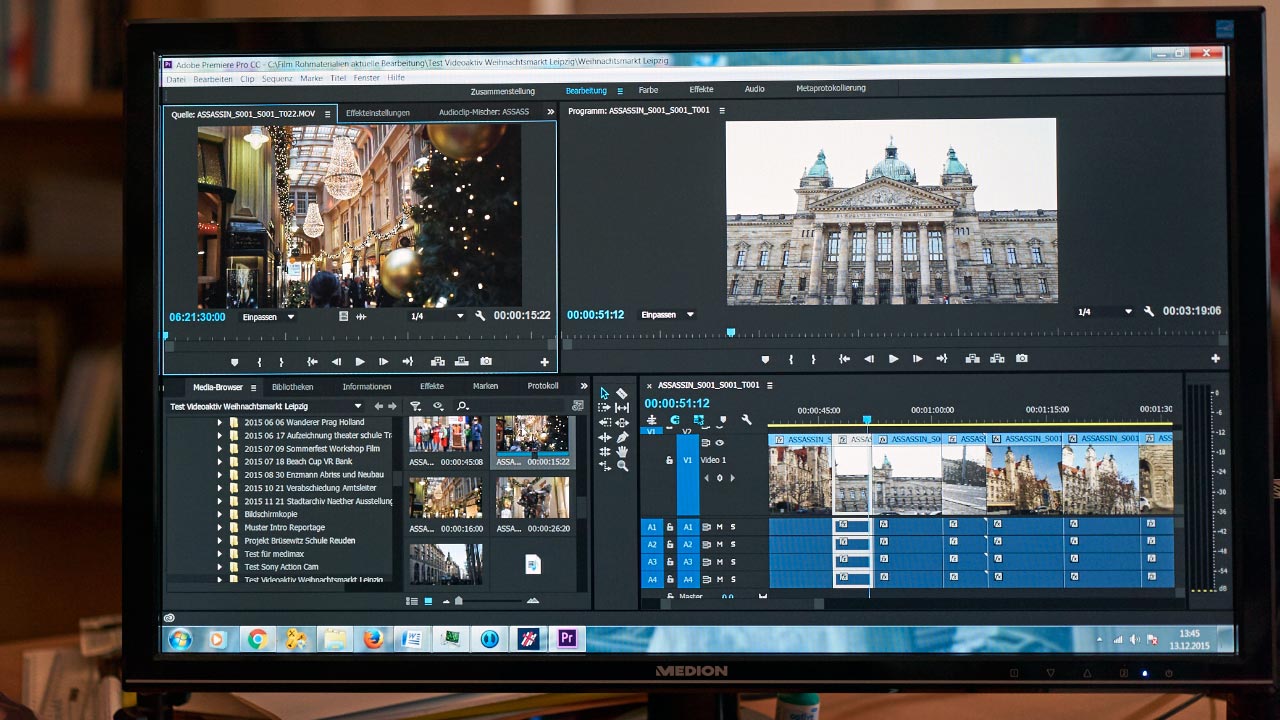Choose the Hand tool
Viewport: 1280px width, 720px height.
[622, 452]
